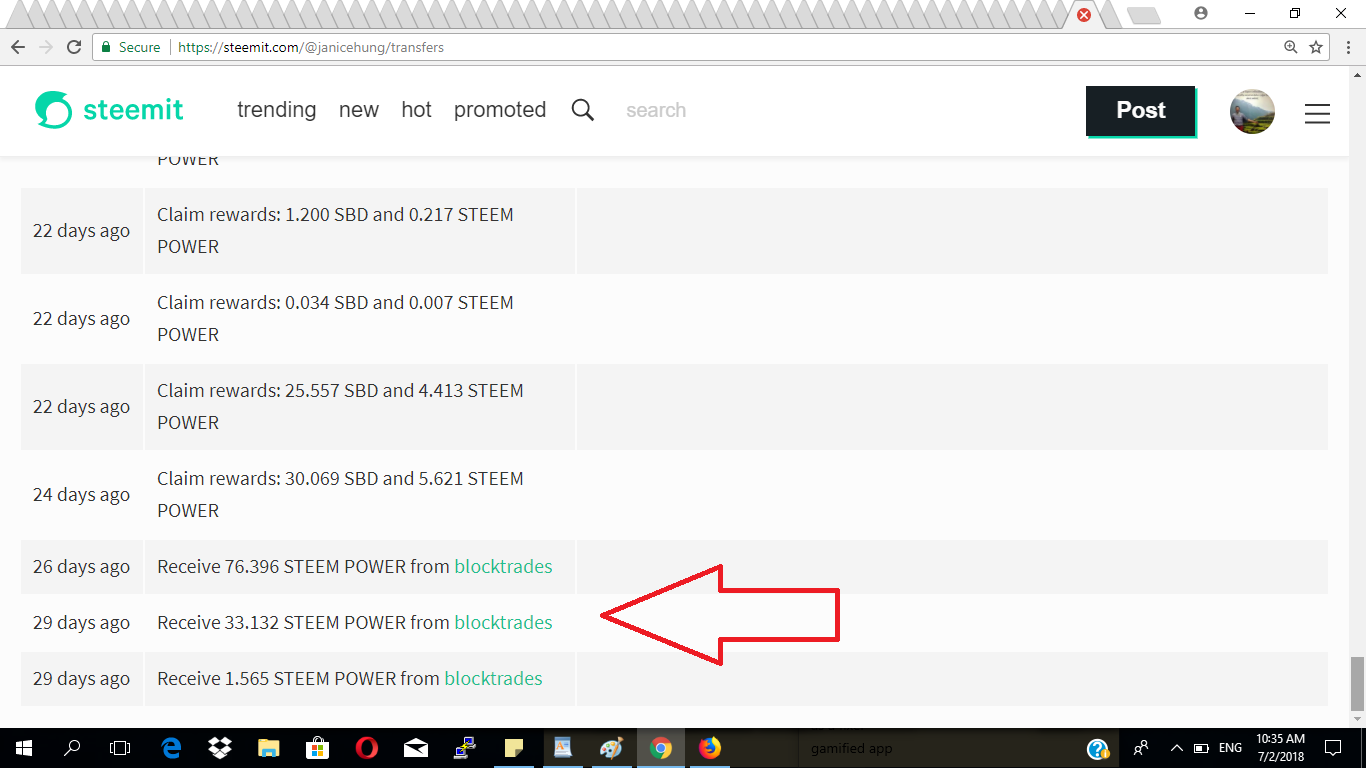Go to new posts

coord(359,110)
